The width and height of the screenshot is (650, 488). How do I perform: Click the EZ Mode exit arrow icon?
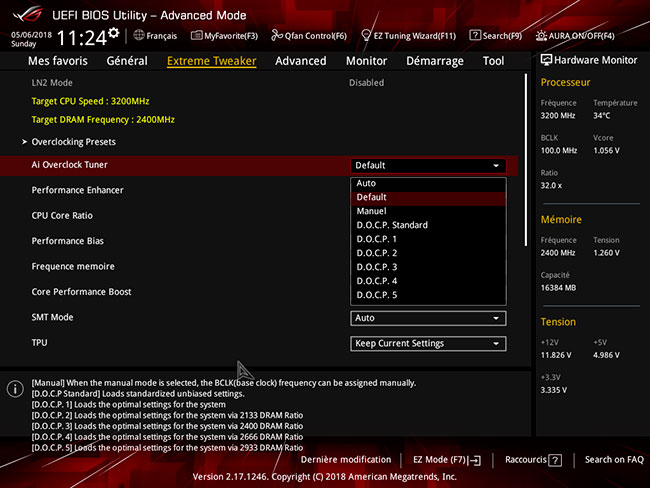coord(475,460)
